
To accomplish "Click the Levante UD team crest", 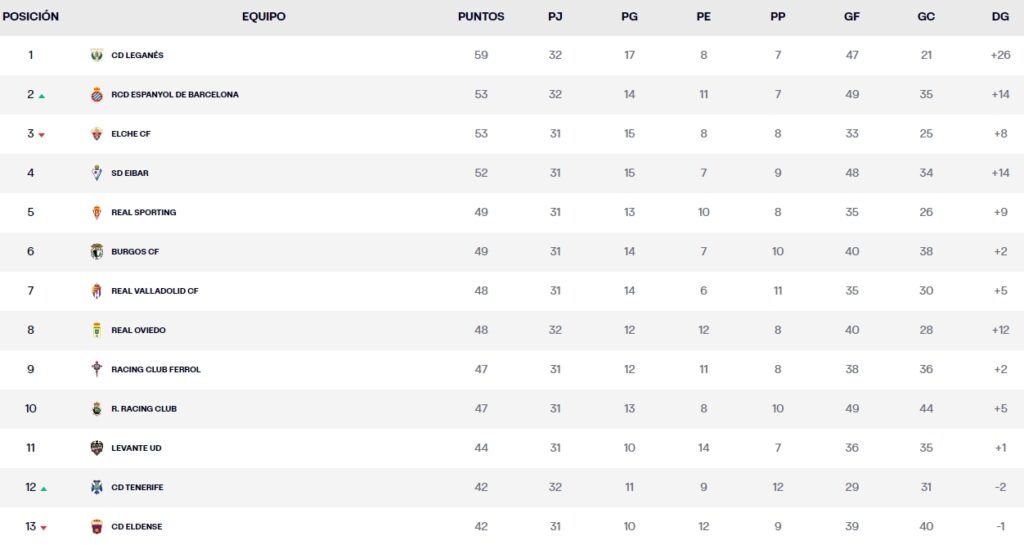I will click(97, 448).
